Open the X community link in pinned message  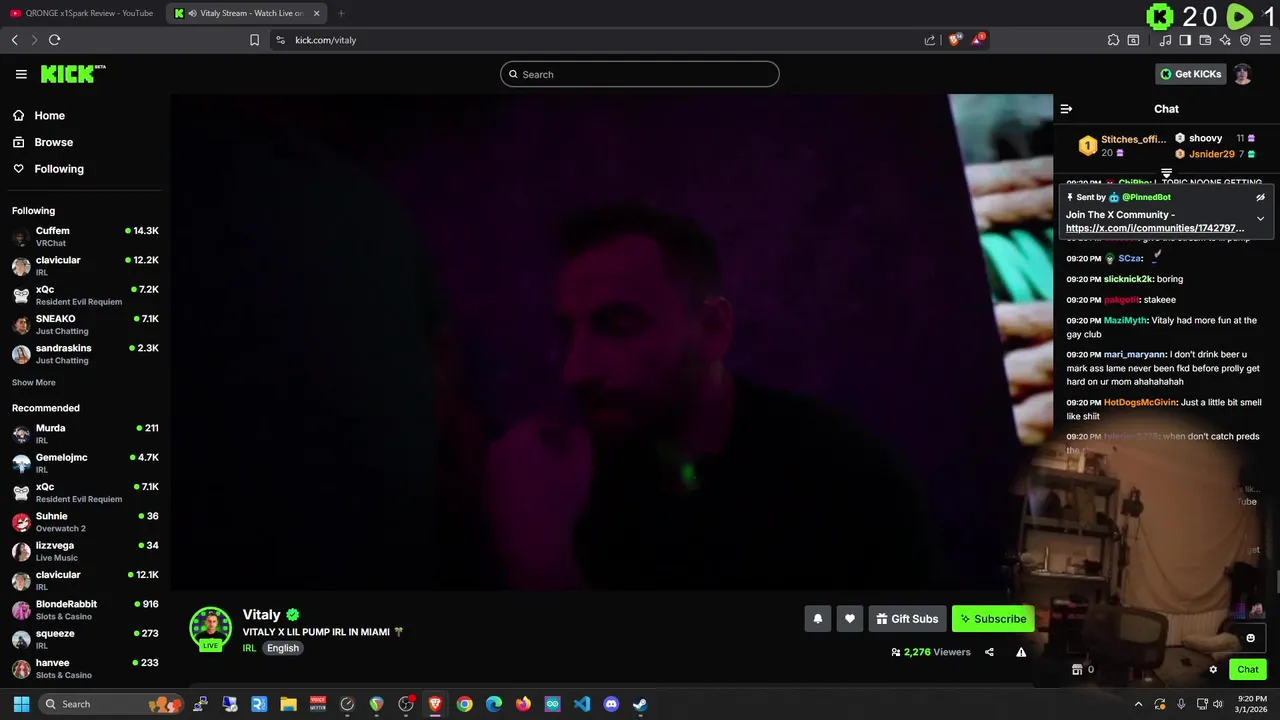pyautogui.click(x=1155, y=228)
